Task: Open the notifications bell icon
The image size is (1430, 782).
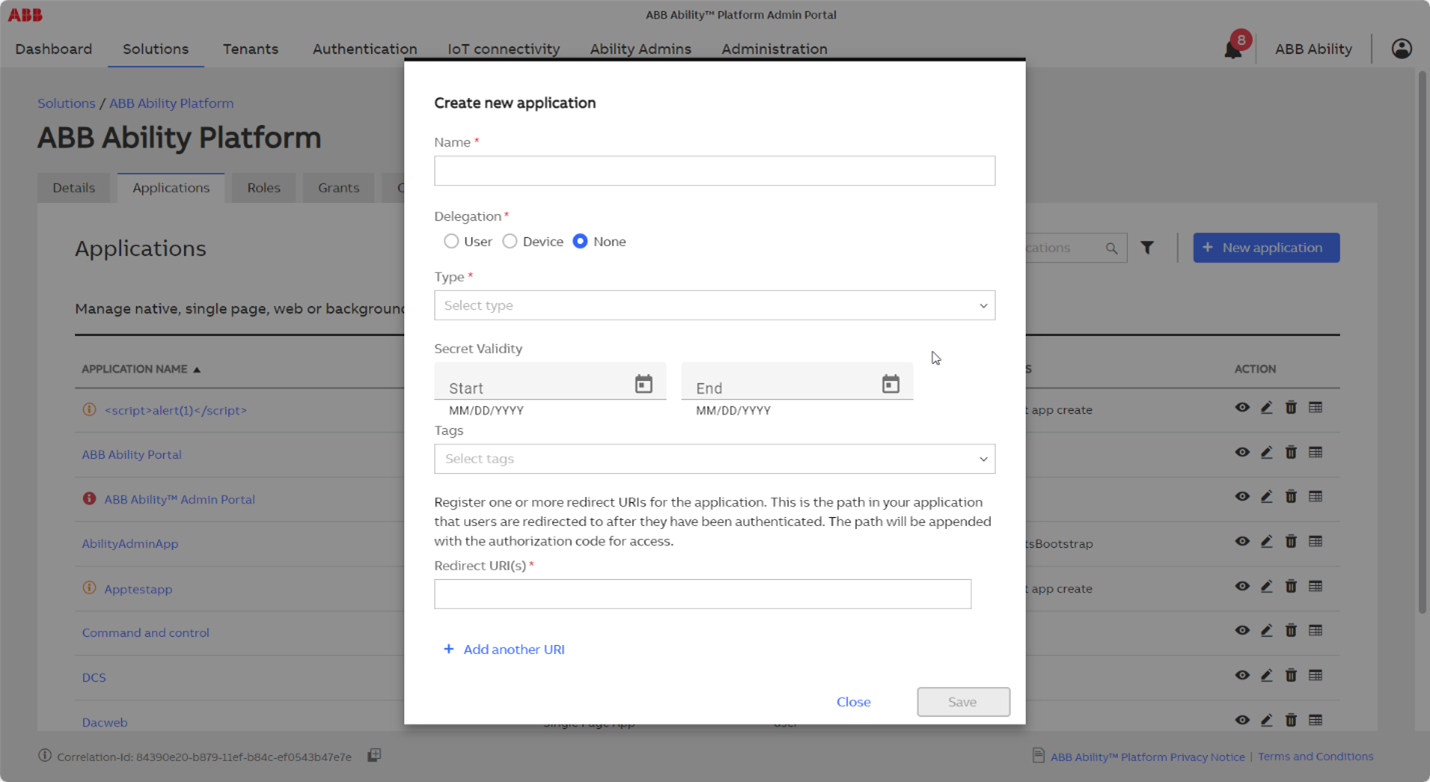Action: (x=1233, y=50)
